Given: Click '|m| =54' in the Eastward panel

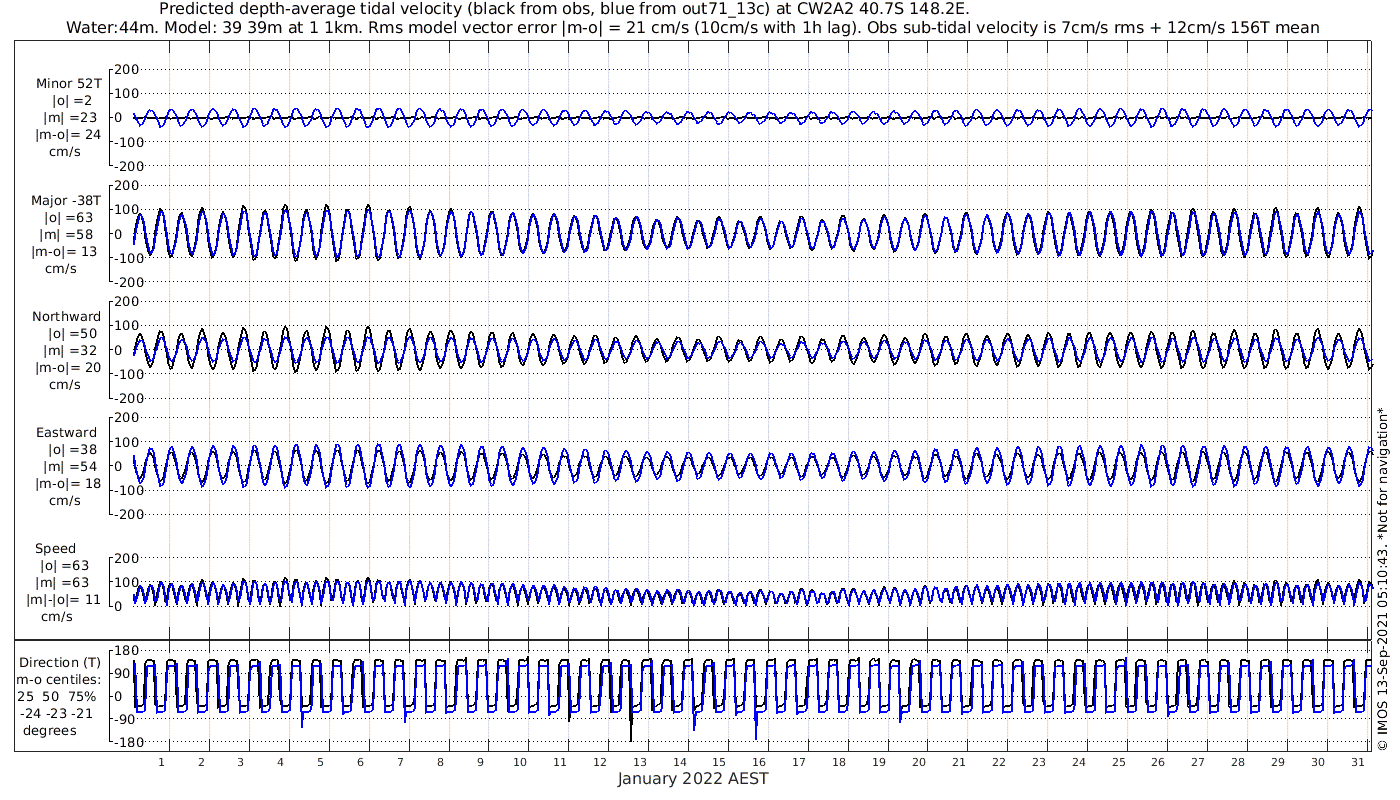Looking at the screenshot, I should (x=68, y=467).
